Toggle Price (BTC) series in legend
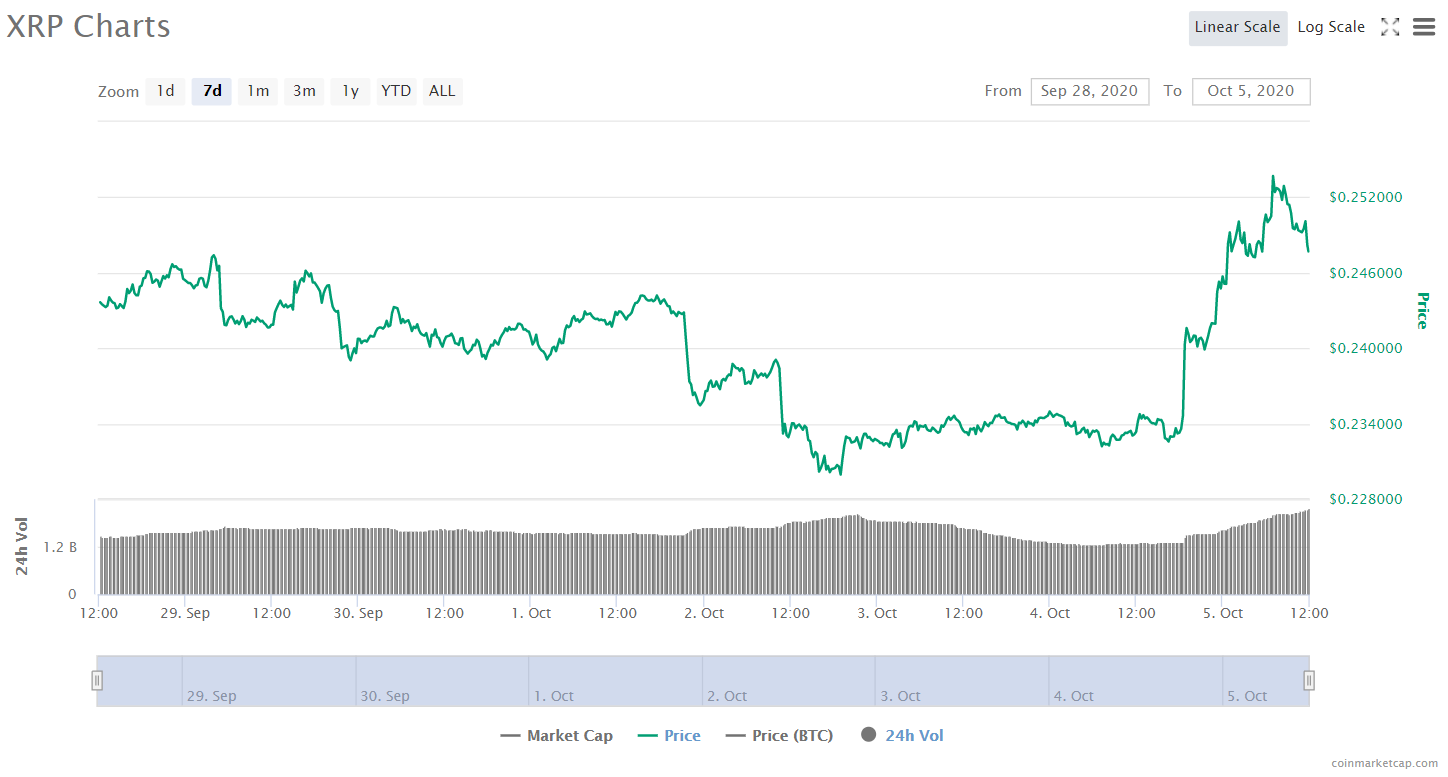This screenshot has height=777, width=1448. click(779, 736)
